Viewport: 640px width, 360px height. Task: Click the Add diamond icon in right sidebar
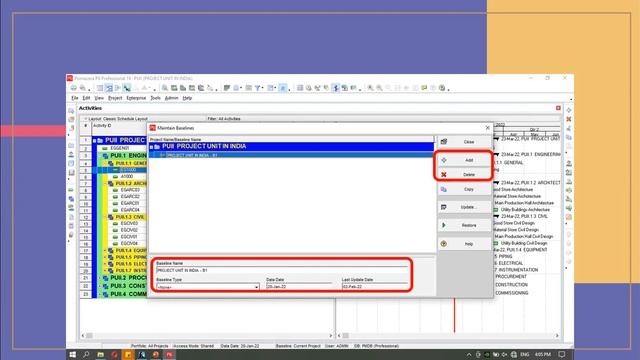569,110
